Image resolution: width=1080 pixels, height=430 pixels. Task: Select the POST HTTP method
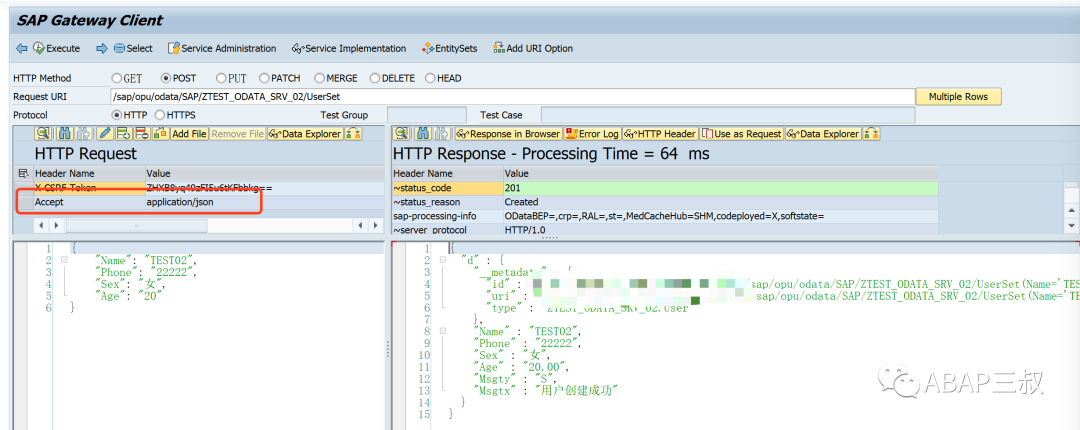tap(165, 78)
